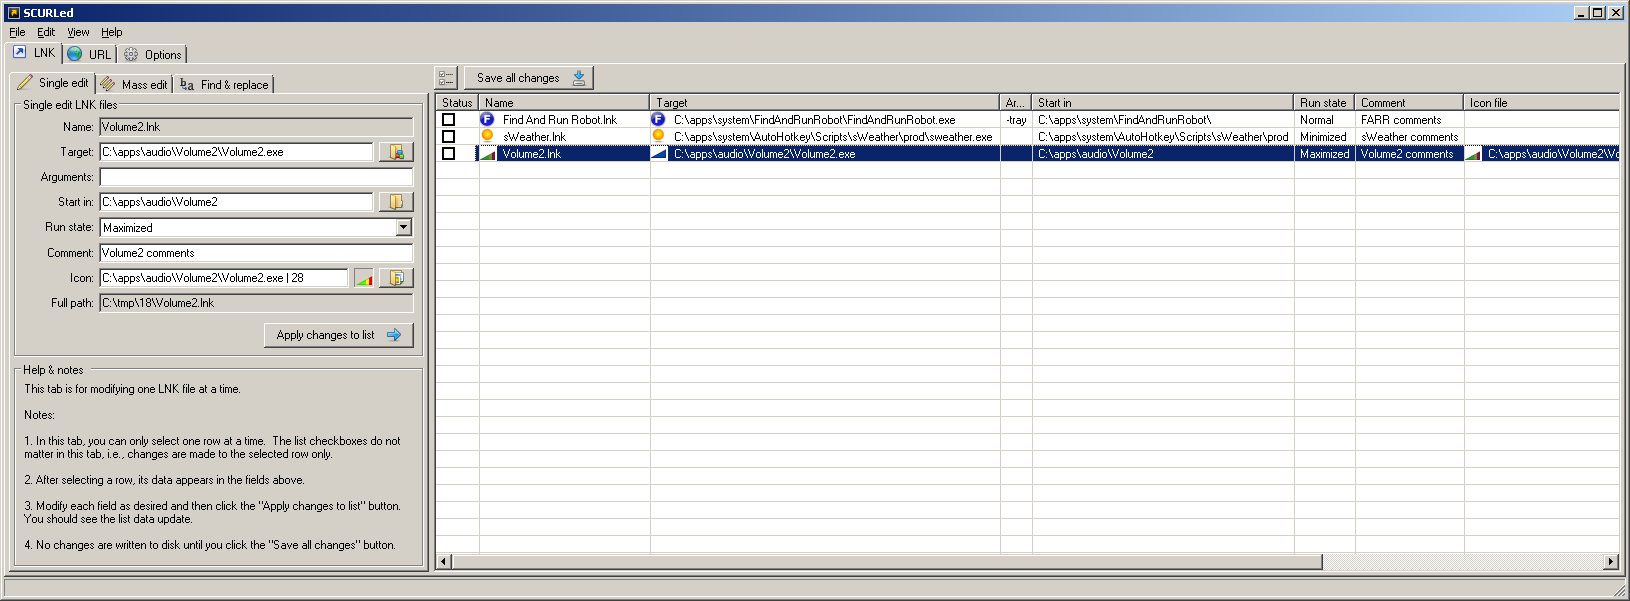This screenshot has height=601, width=1630.
Task: Click the Target browse file icon button
Action: click(396, 152)
